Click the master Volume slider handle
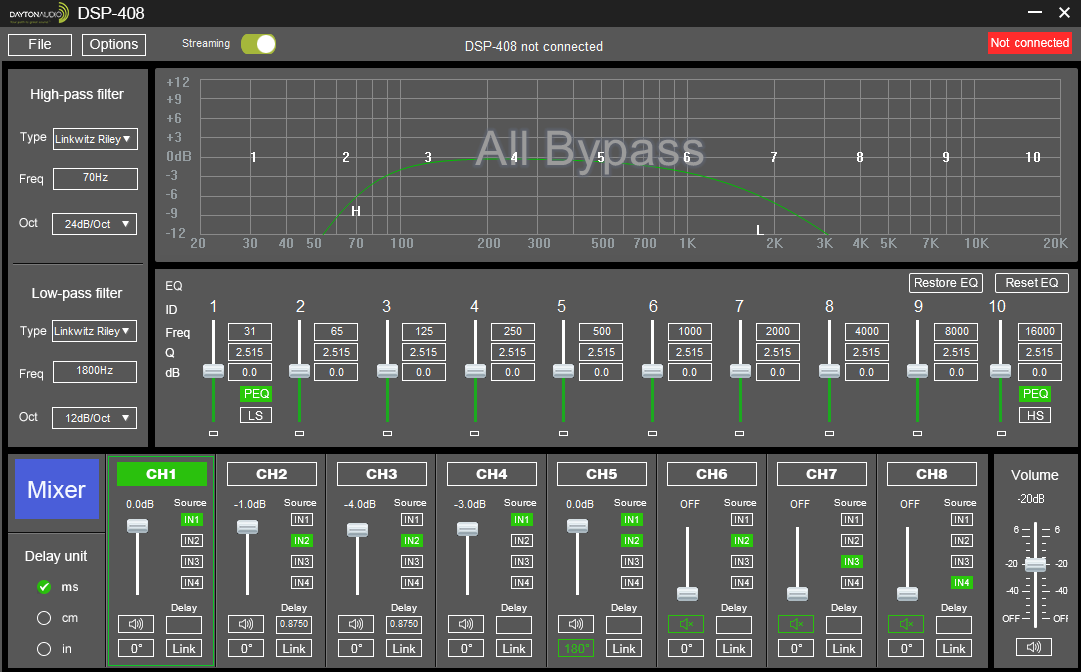 (x=1035, y=564)
